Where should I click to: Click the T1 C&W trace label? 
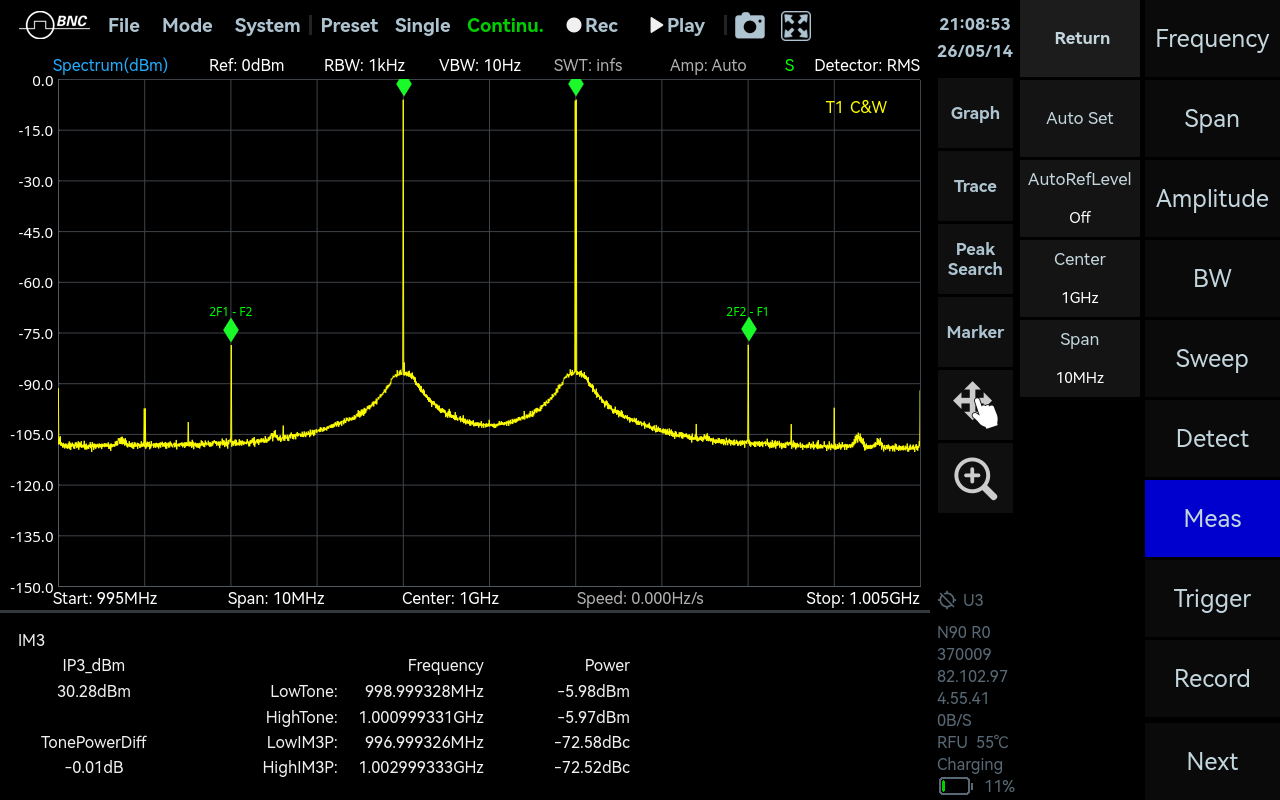click(856, 107)
